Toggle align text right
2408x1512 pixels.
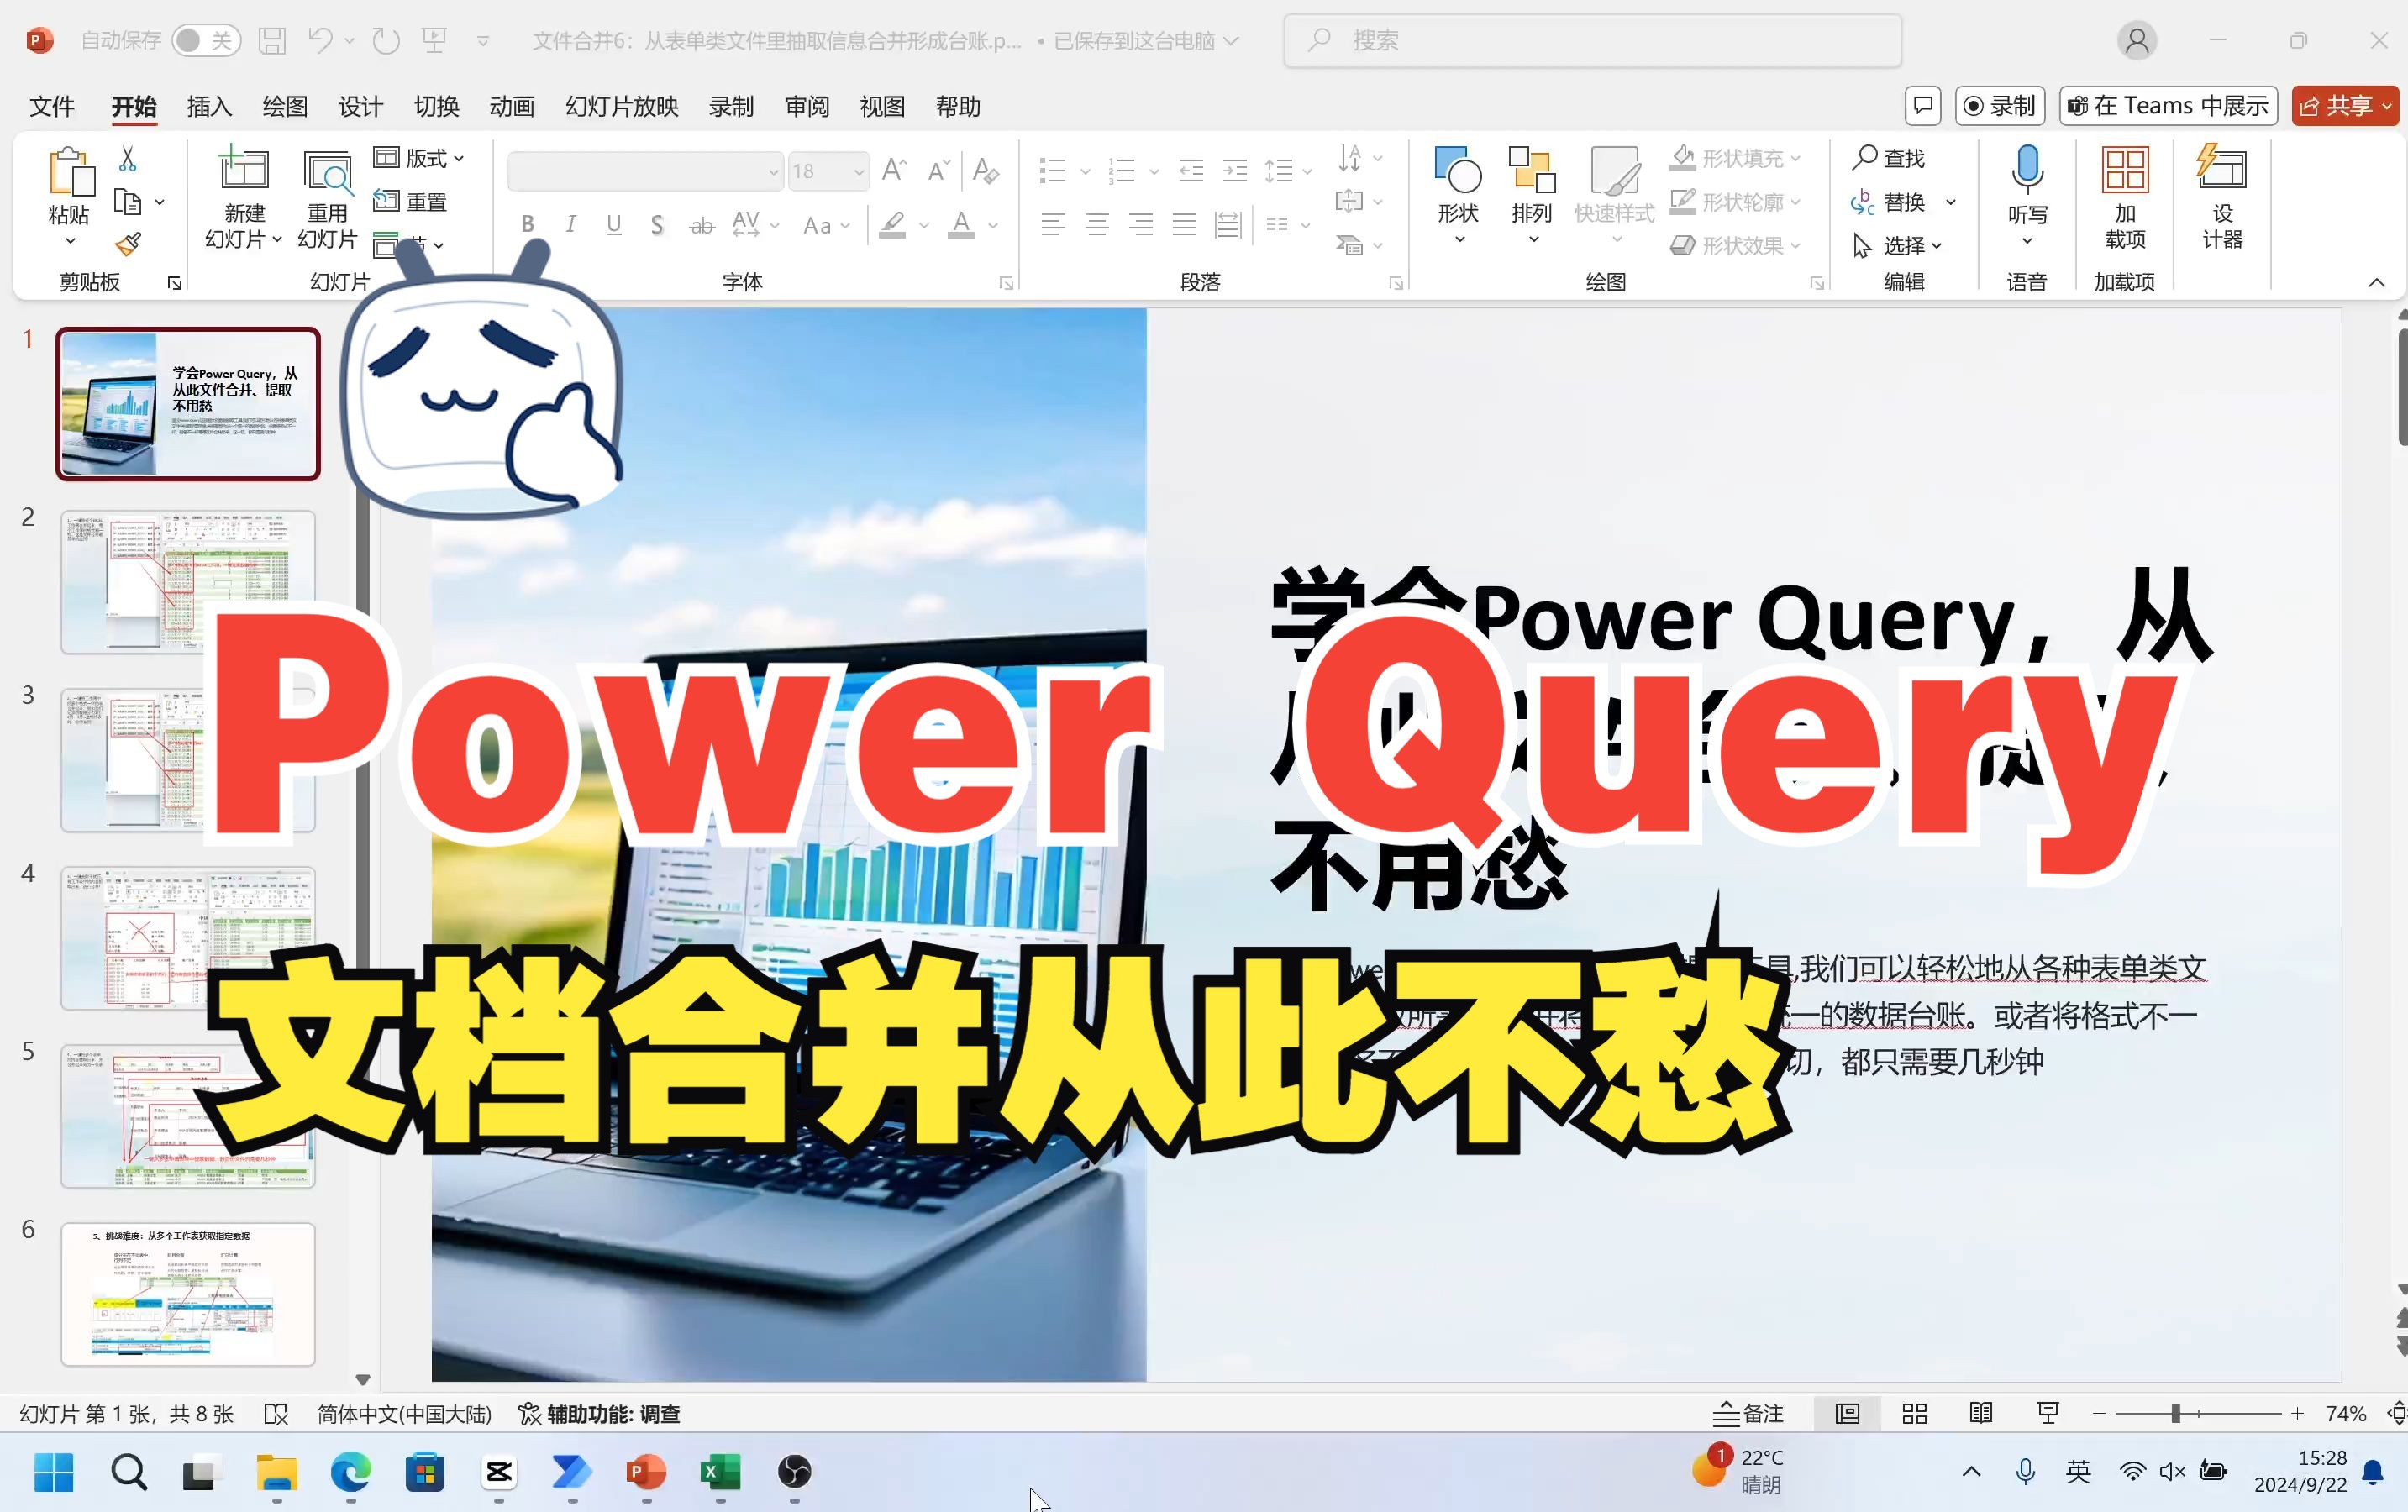1141,224
